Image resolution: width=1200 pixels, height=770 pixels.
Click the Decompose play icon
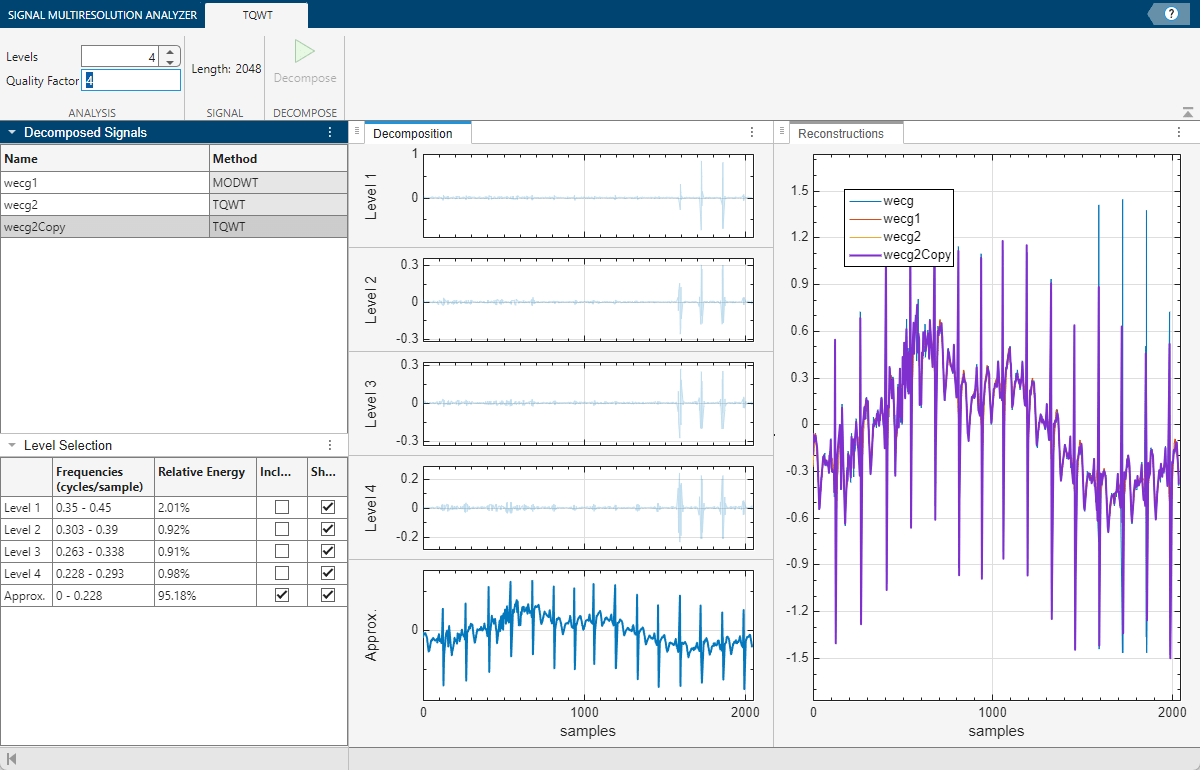[305, 53]
